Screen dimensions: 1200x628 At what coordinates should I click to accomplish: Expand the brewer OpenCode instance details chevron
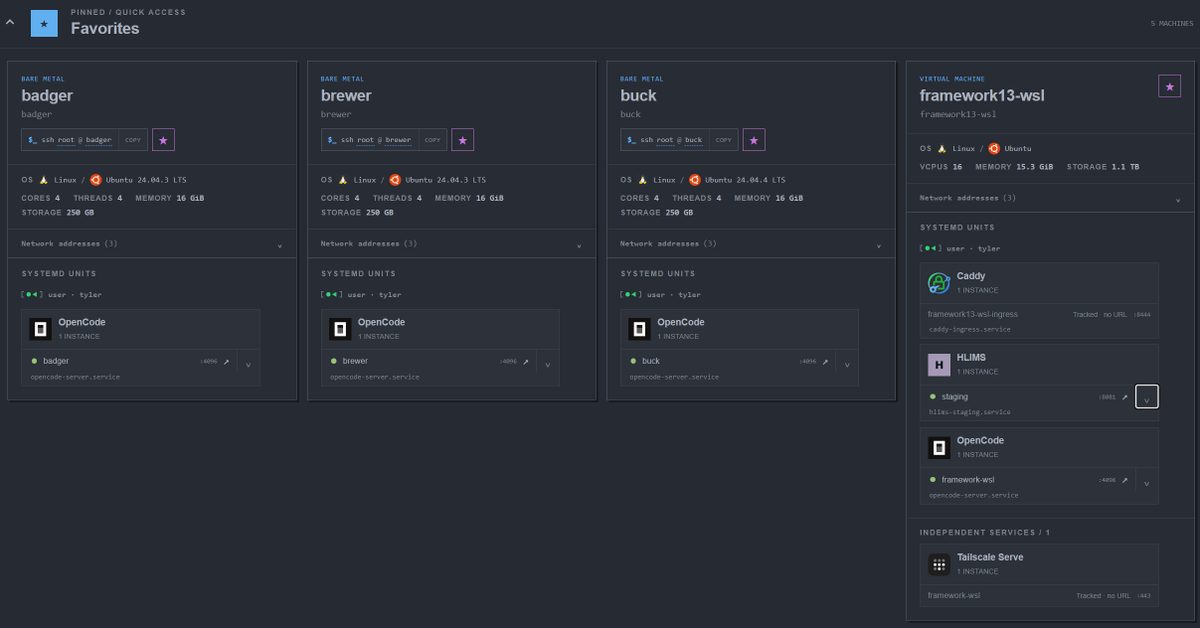547,364
